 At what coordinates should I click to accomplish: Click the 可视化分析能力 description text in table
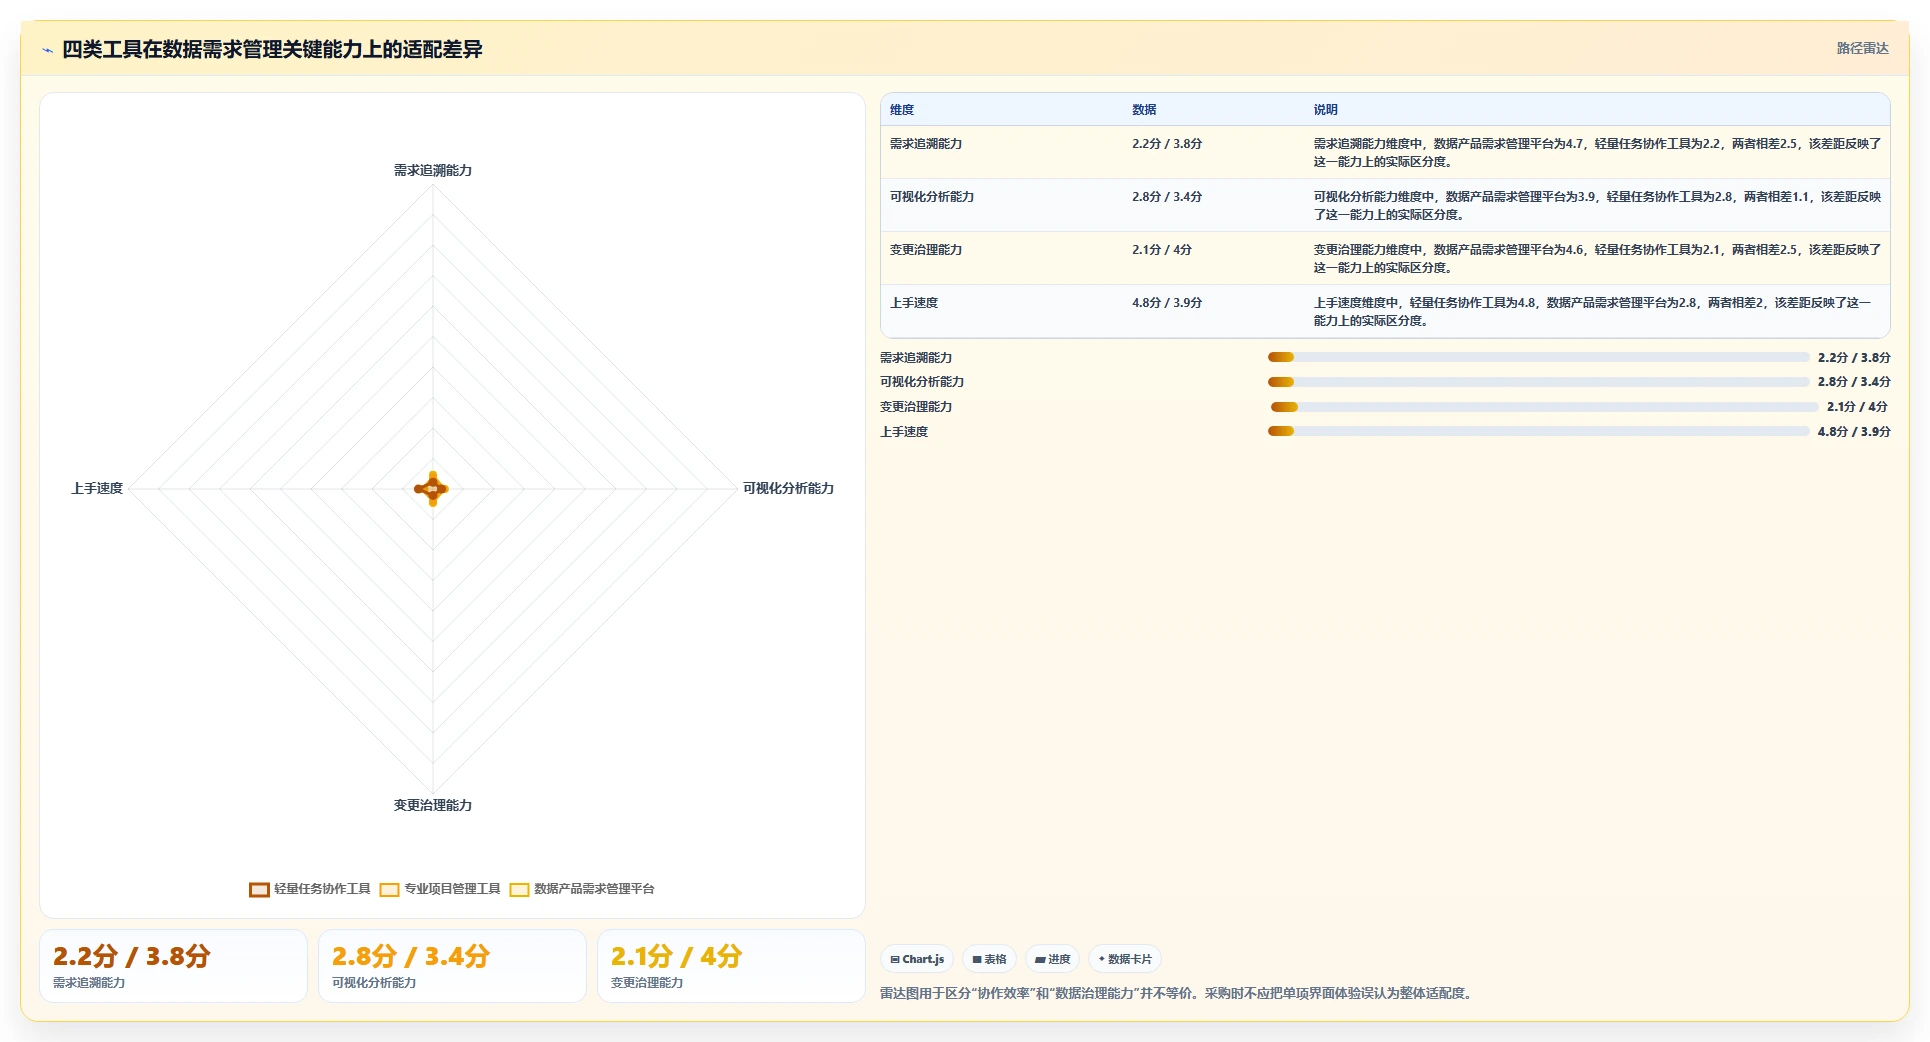(x=1597, y=206)
